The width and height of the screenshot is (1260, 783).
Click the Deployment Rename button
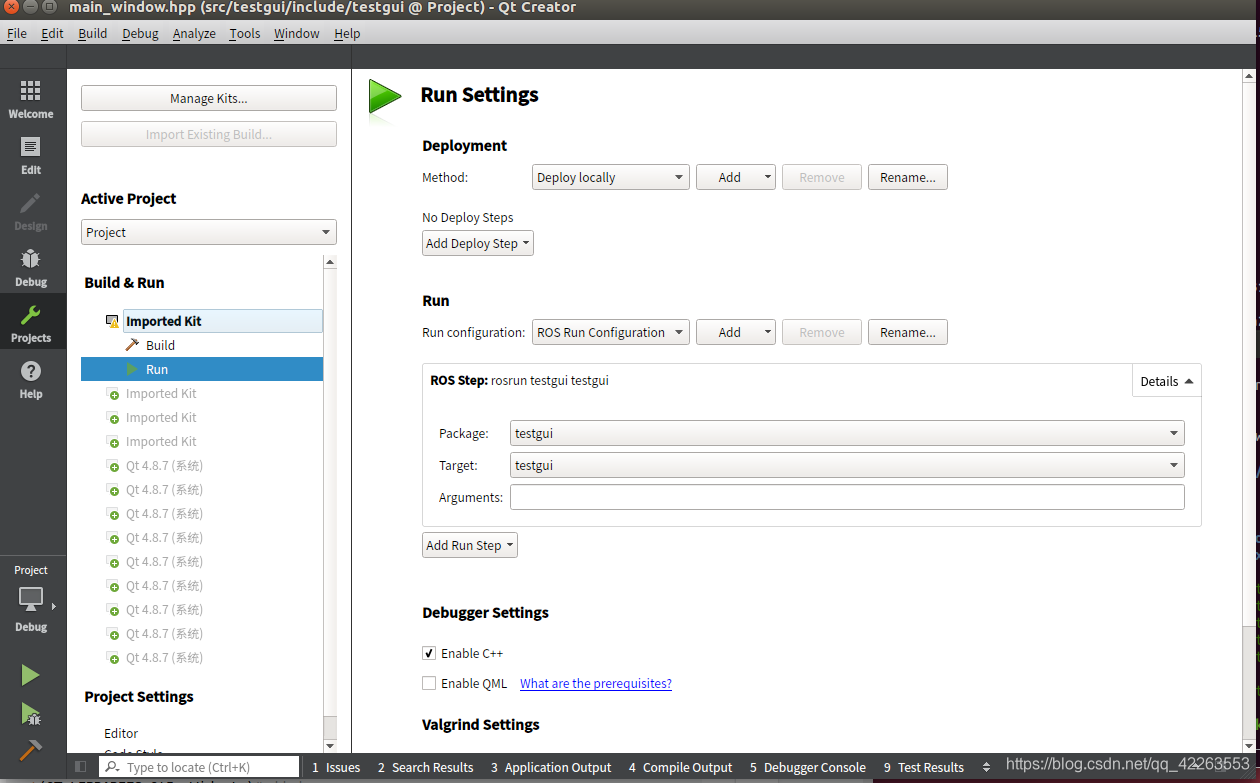click(x=908, y=177)
